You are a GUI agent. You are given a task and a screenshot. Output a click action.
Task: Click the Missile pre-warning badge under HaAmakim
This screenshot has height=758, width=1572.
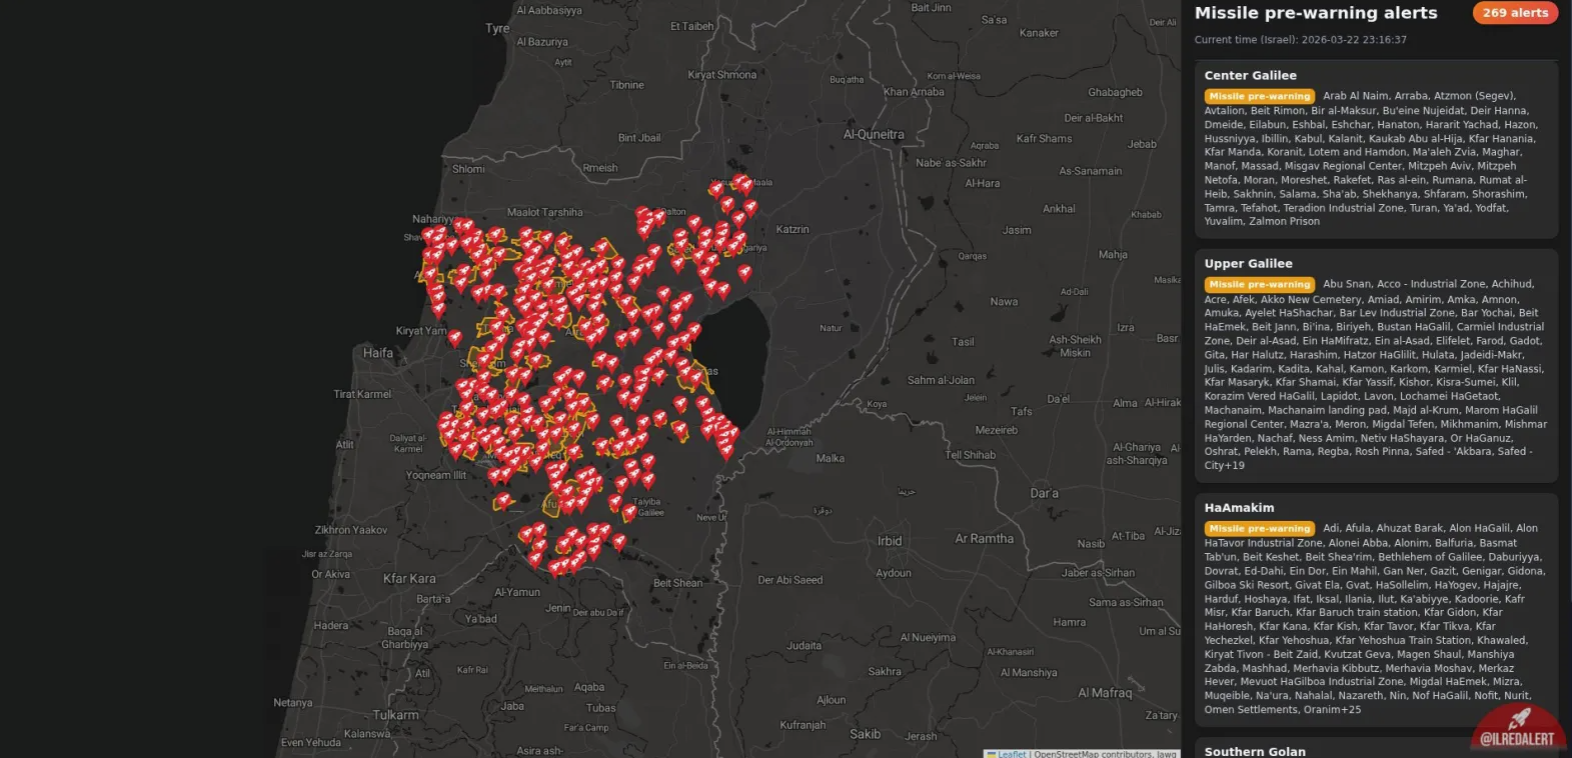pyautogui.click(x=1260, y=528)
